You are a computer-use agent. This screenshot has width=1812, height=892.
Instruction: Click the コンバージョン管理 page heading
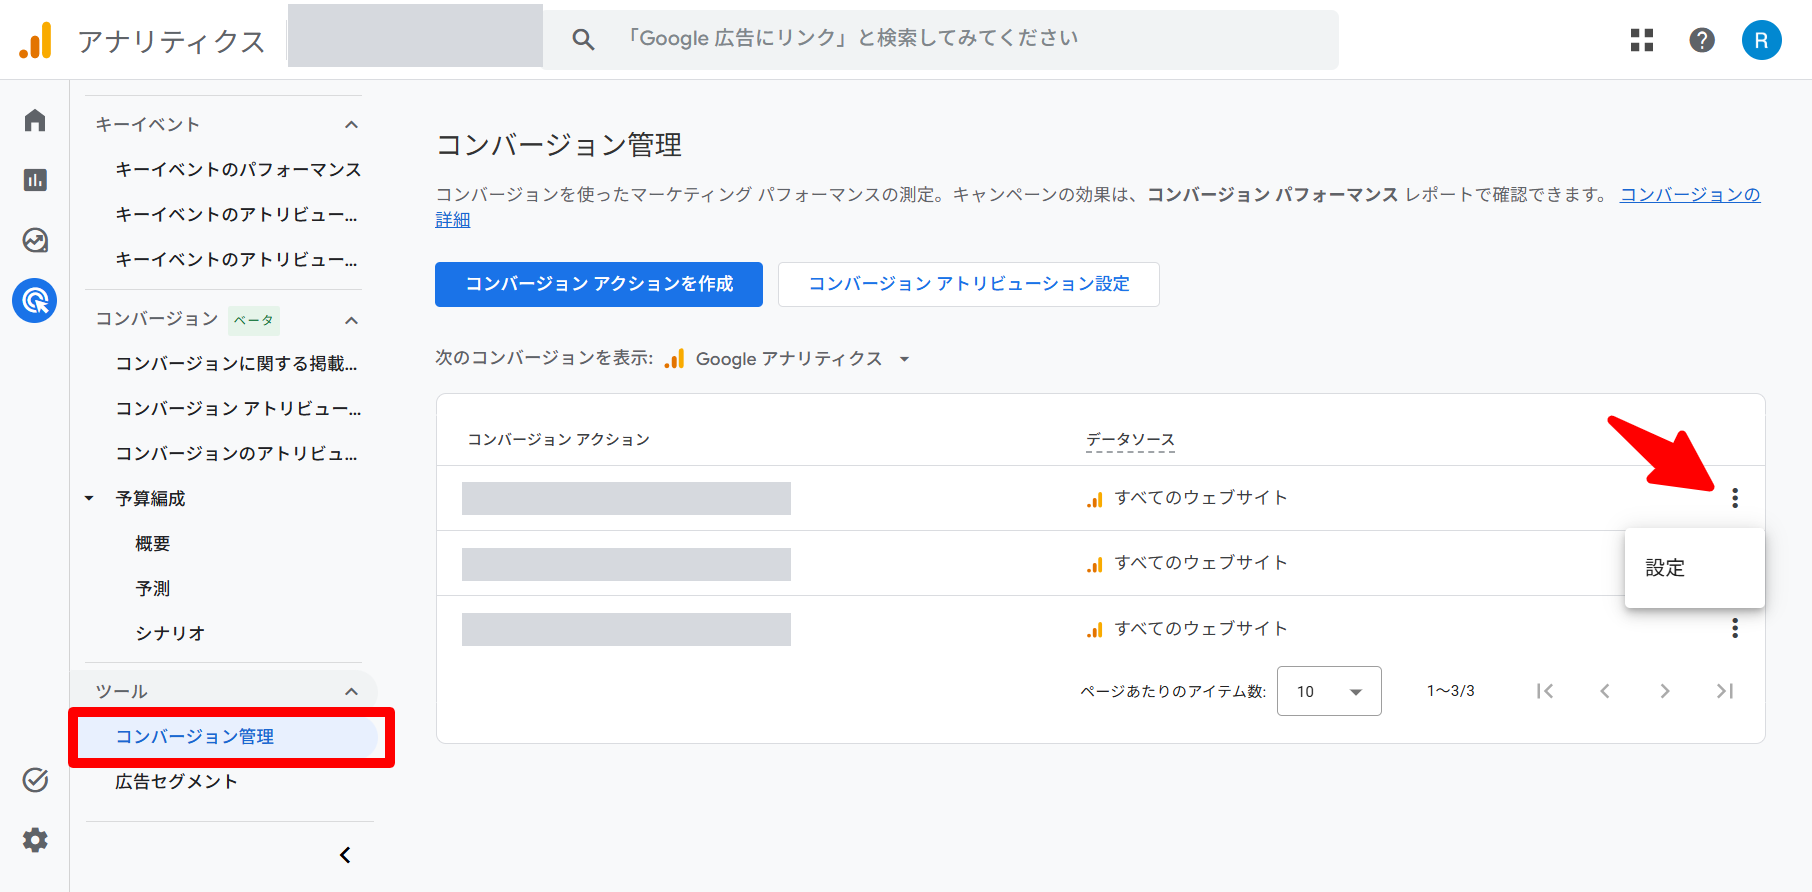[x=559, y=145]
